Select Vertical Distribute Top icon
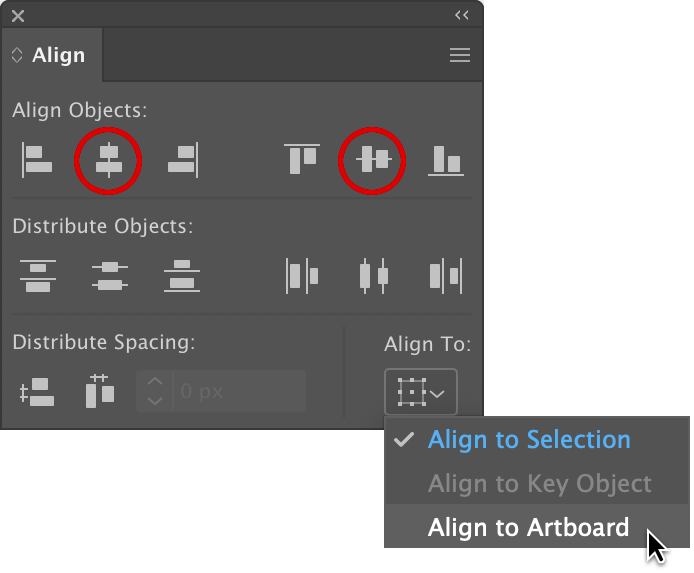 (x=37, y=276)
